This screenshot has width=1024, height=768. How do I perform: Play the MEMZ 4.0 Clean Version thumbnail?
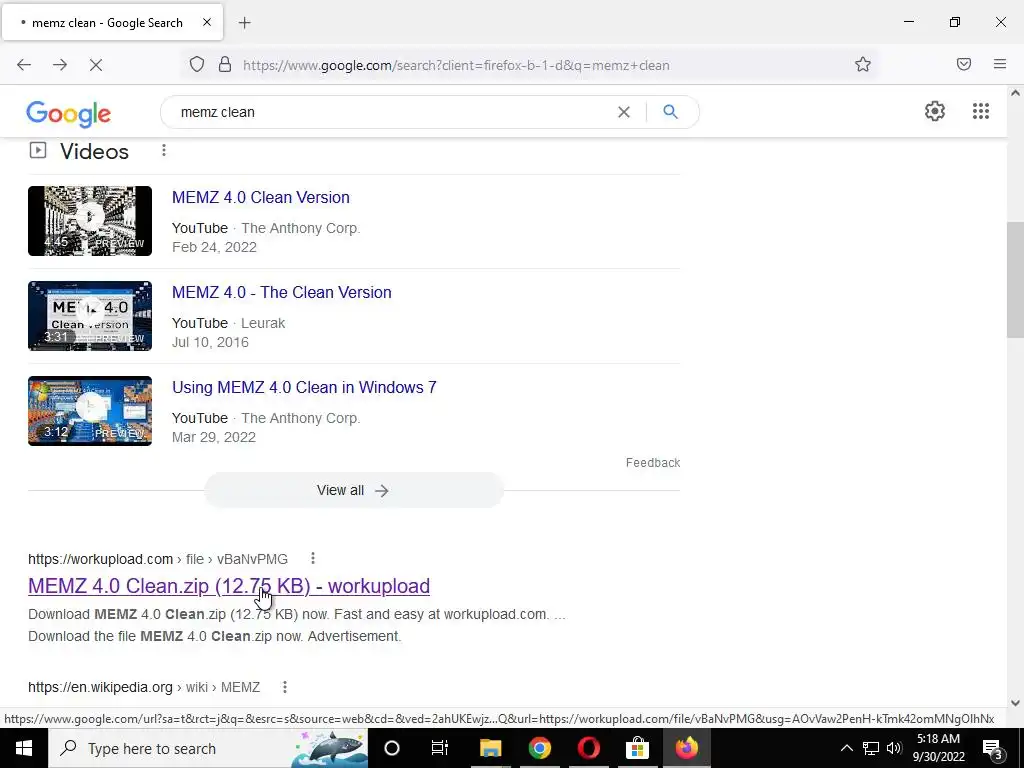pyautogui.click(x=90, y=221)
